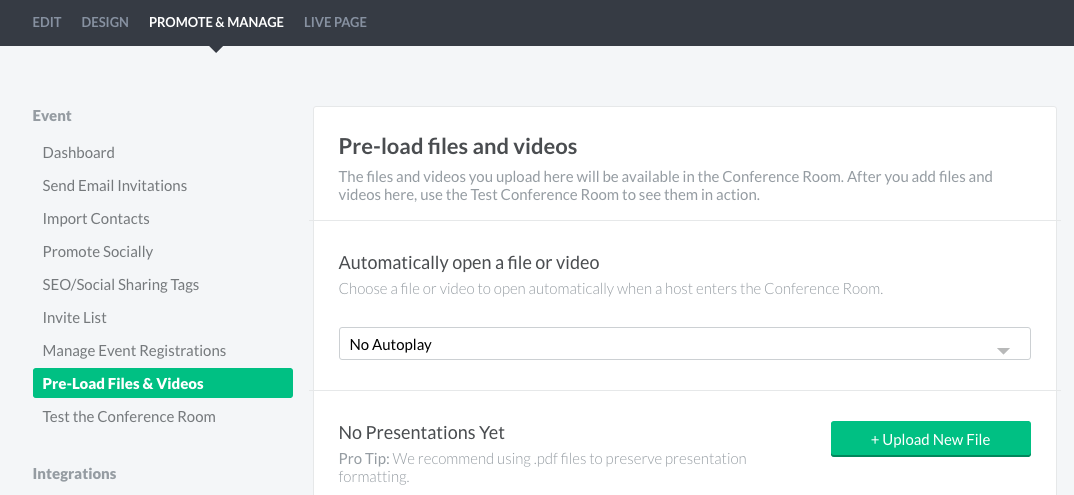Select the PROMOTE & MANAGE tab
This screenshot has width=1074, height=495.
(216, 22)
